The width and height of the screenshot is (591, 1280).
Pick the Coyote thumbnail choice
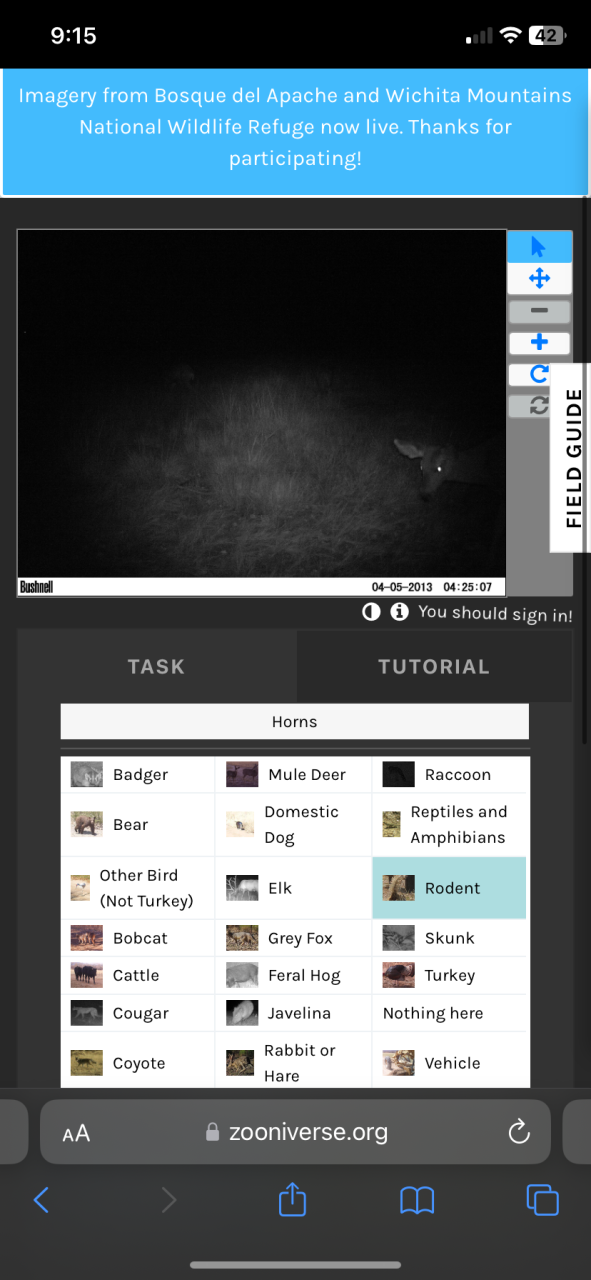(138, 1063)
